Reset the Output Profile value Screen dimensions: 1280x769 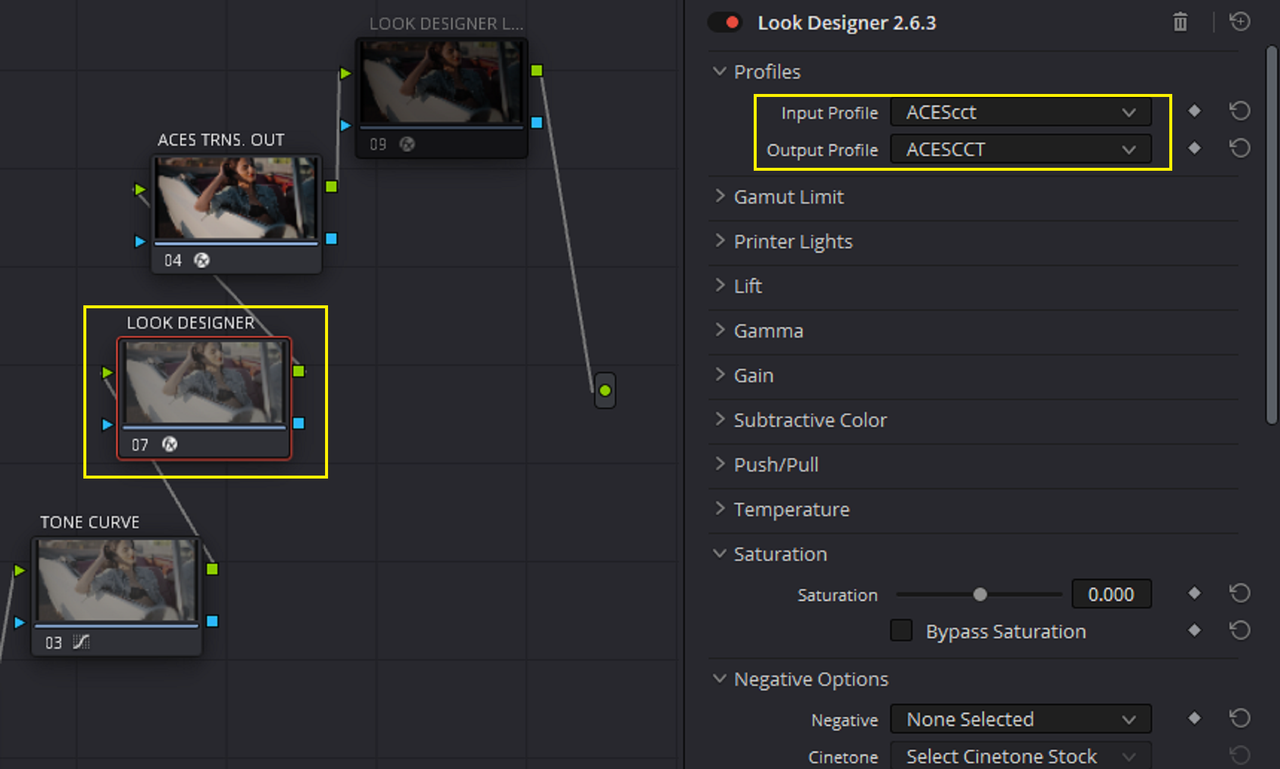(x=1240, y=148)
